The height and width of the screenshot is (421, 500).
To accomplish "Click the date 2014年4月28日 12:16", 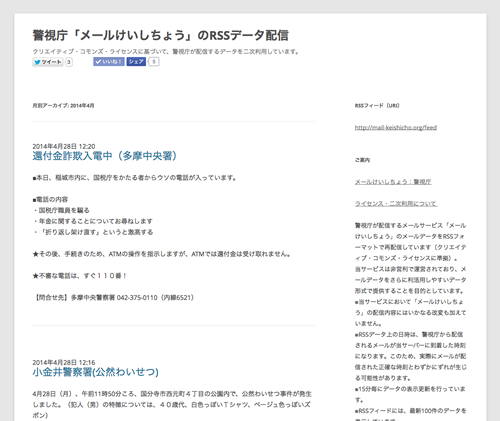I will pyautogui.click(x=64, y=362).
